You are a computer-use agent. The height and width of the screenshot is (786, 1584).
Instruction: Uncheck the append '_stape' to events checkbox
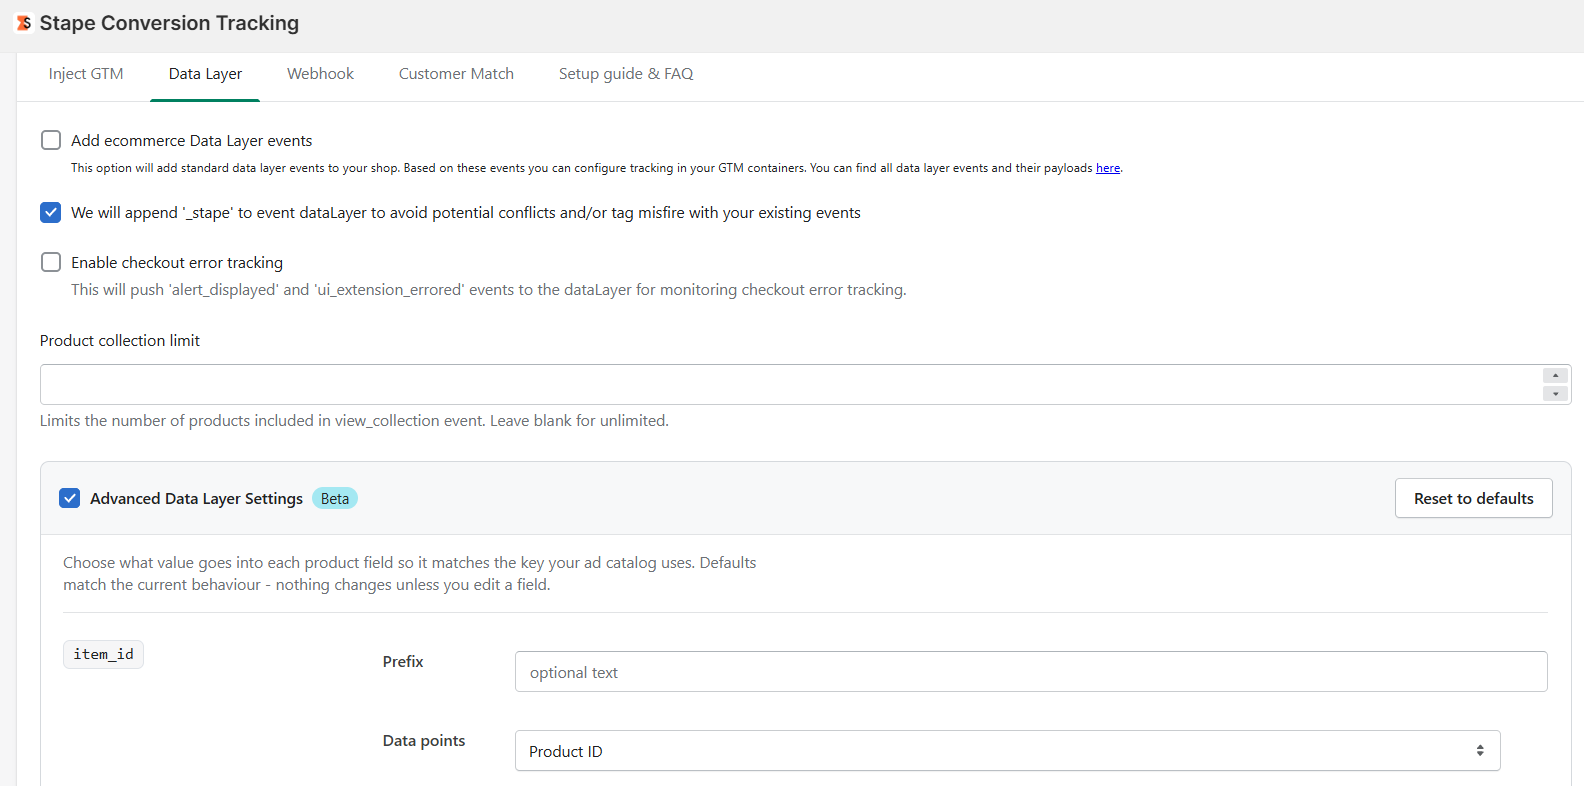point(51,212)
